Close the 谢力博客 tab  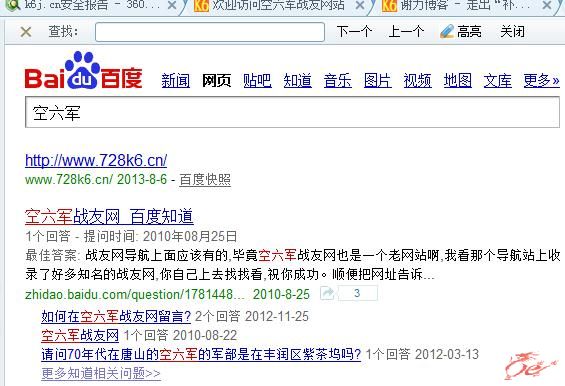[547, 5]
